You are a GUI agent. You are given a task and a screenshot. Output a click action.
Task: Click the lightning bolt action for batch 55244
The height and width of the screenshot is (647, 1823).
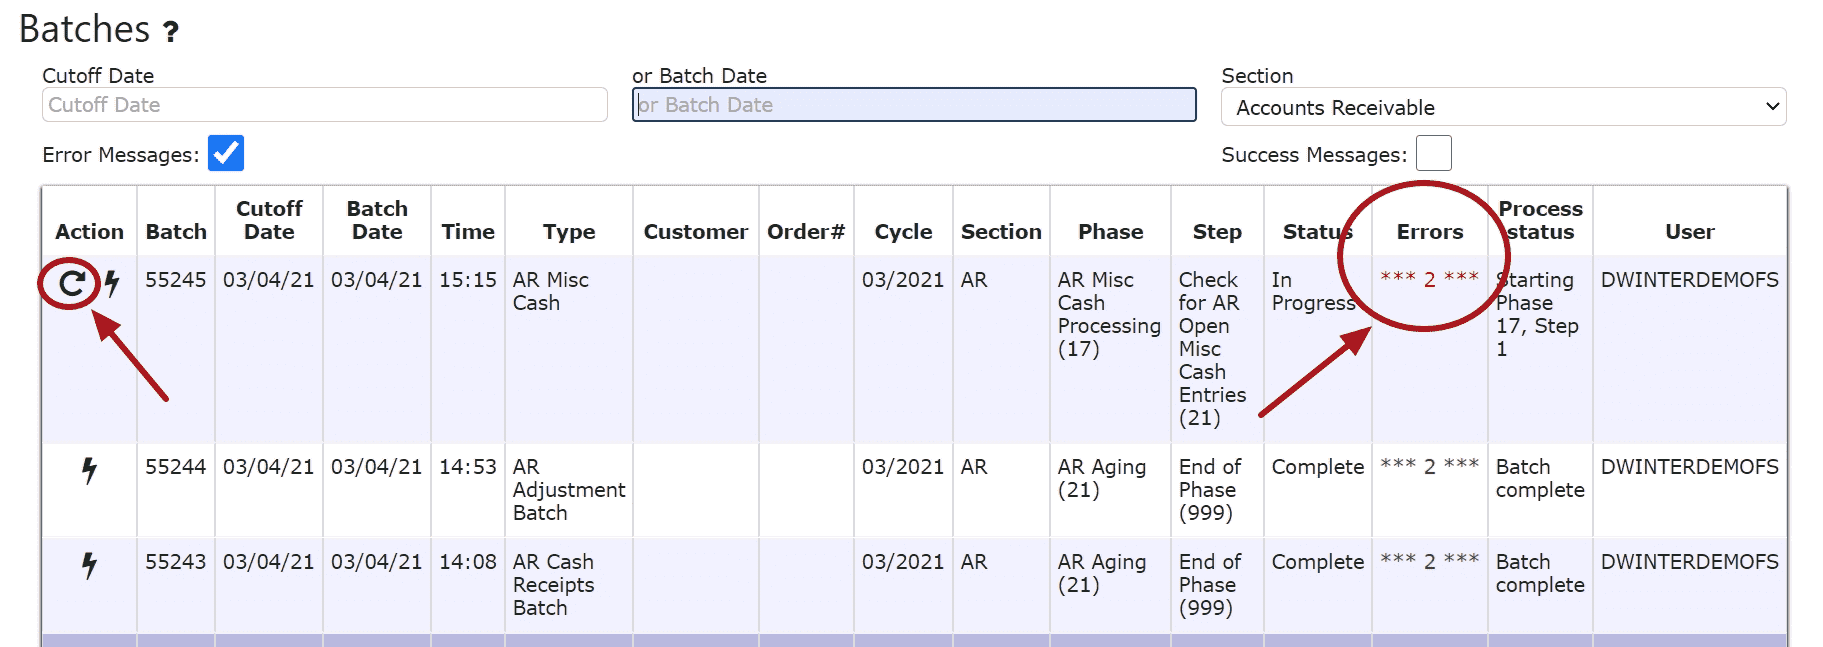[x=89, y=470]
